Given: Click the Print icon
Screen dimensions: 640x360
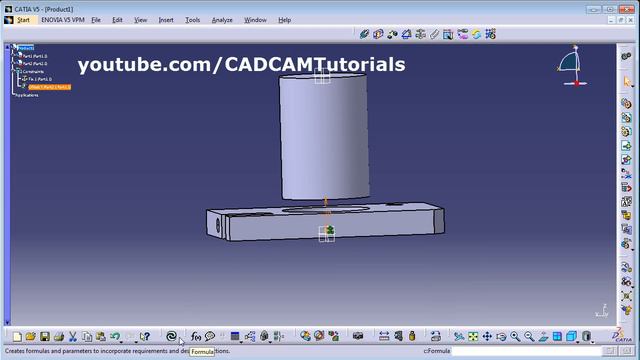Looking at the screenshot, I should 59,336.
